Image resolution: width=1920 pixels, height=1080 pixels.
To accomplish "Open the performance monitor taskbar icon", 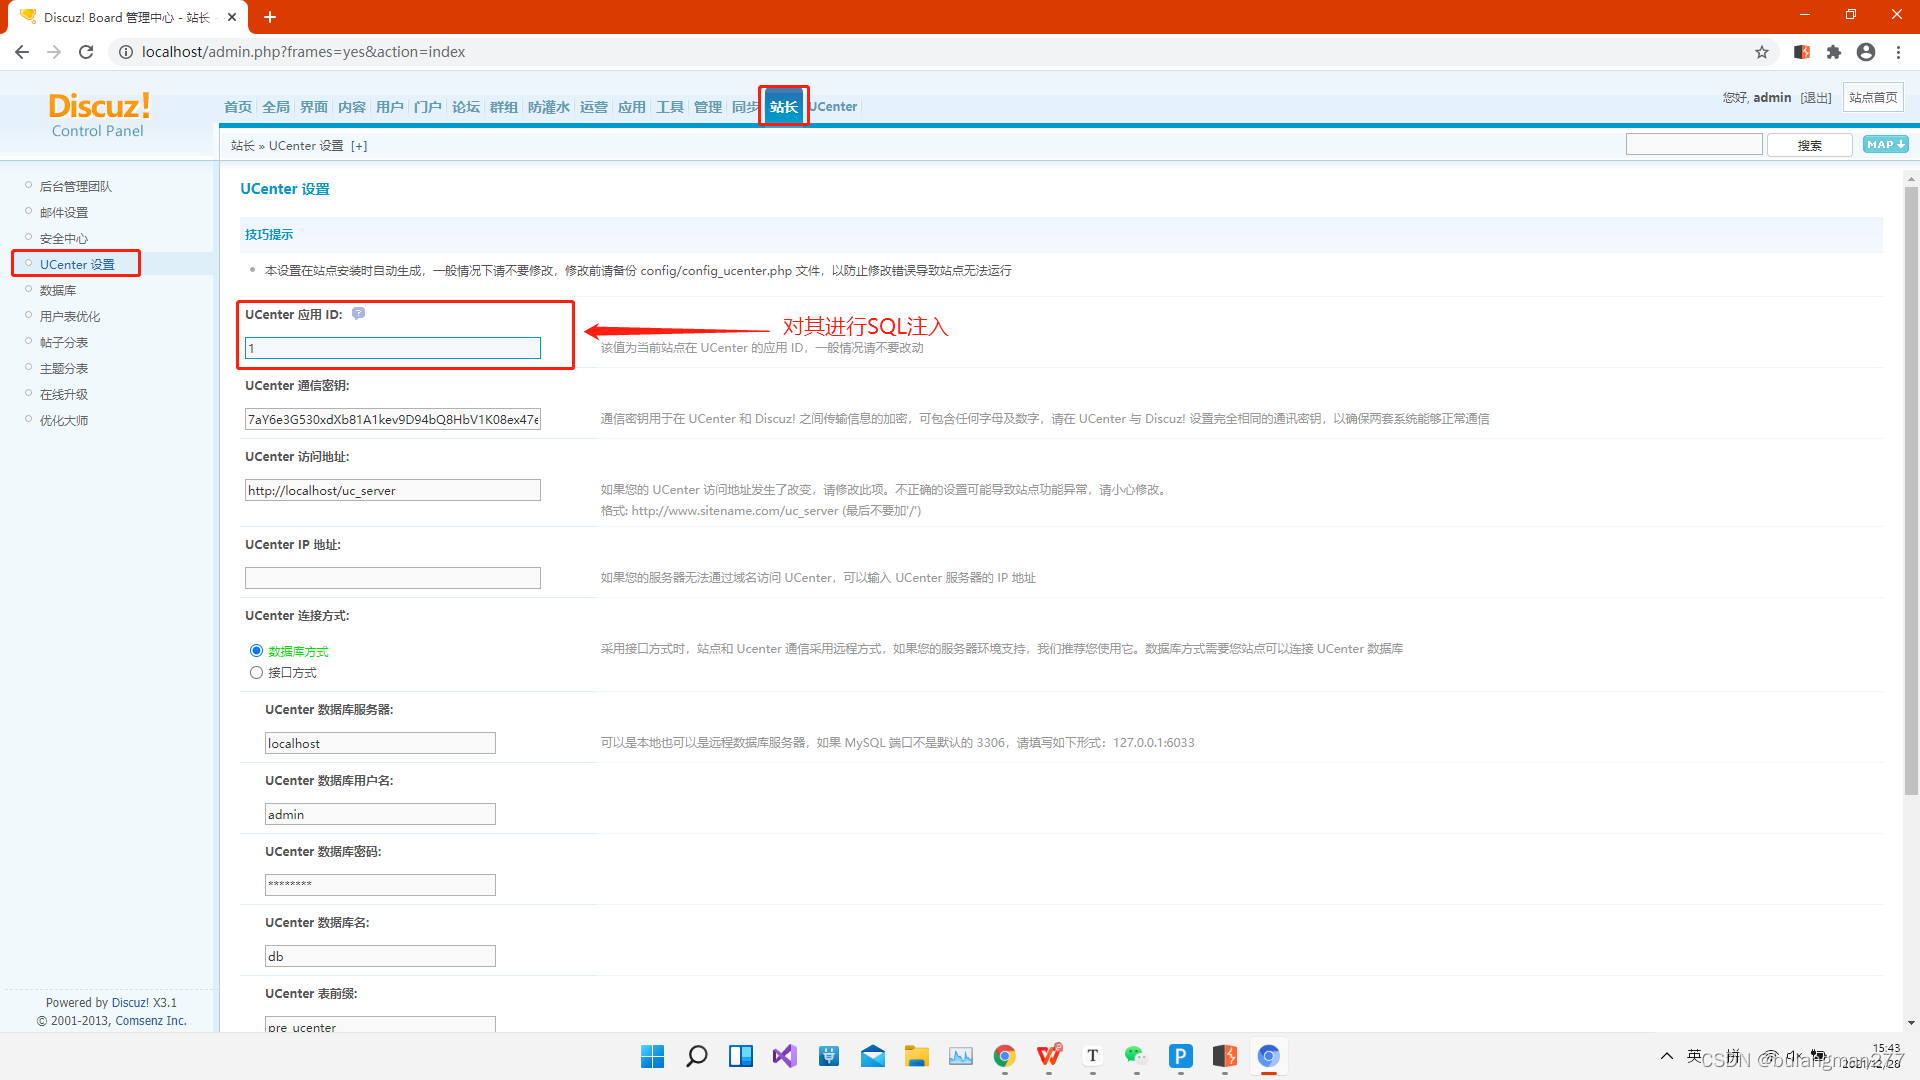I will (961, 1056).
